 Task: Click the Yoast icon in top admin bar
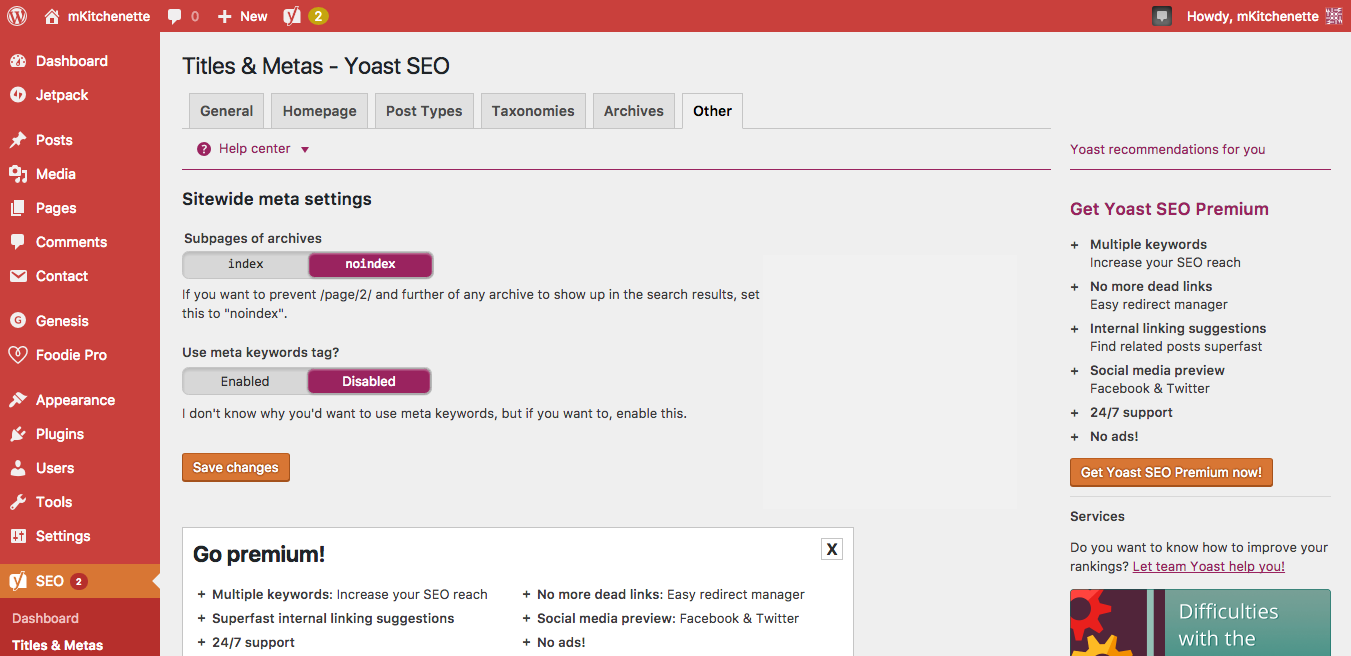pyautogui.click(x=292, y=16)
